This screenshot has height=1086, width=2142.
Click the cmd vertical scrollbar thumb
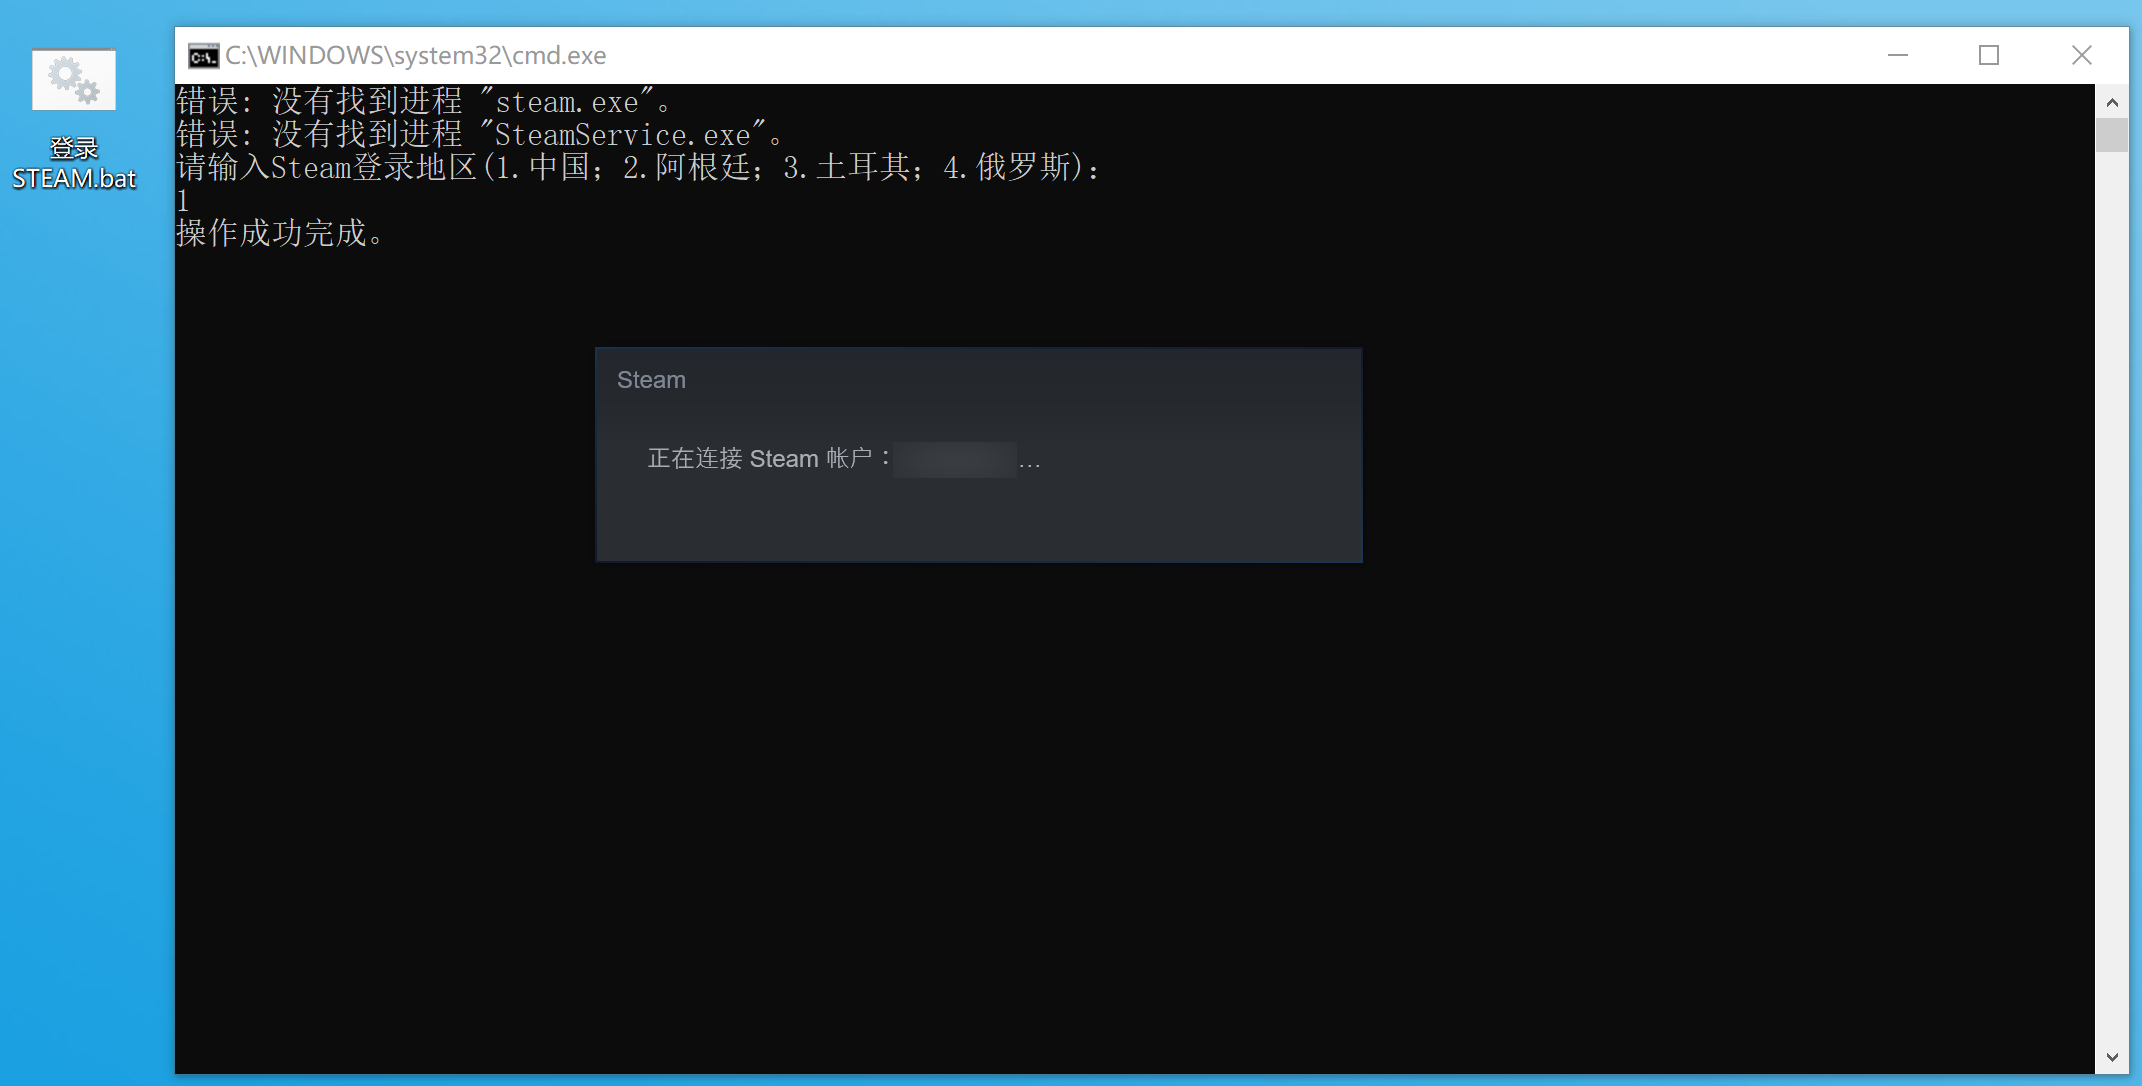pos(2112,135)
